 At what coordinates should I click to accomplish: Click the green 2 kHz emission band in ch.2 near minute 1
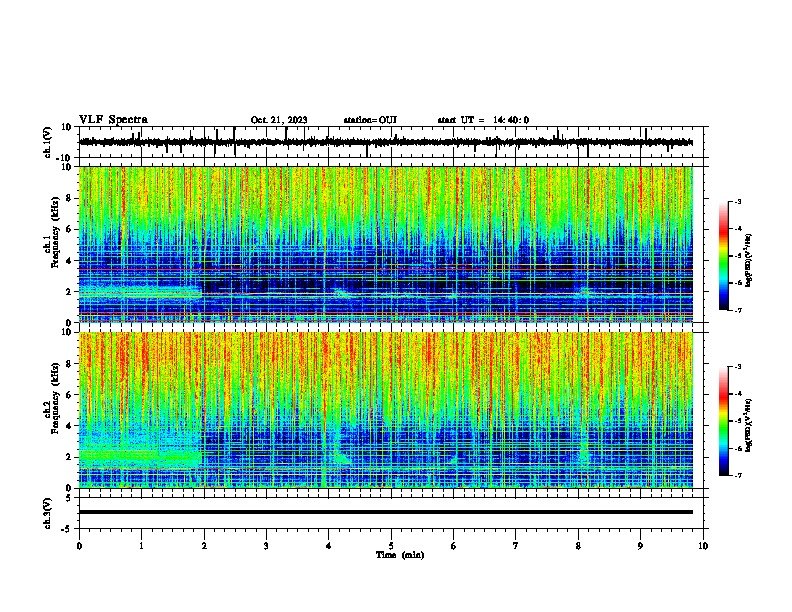pos(140,456)
